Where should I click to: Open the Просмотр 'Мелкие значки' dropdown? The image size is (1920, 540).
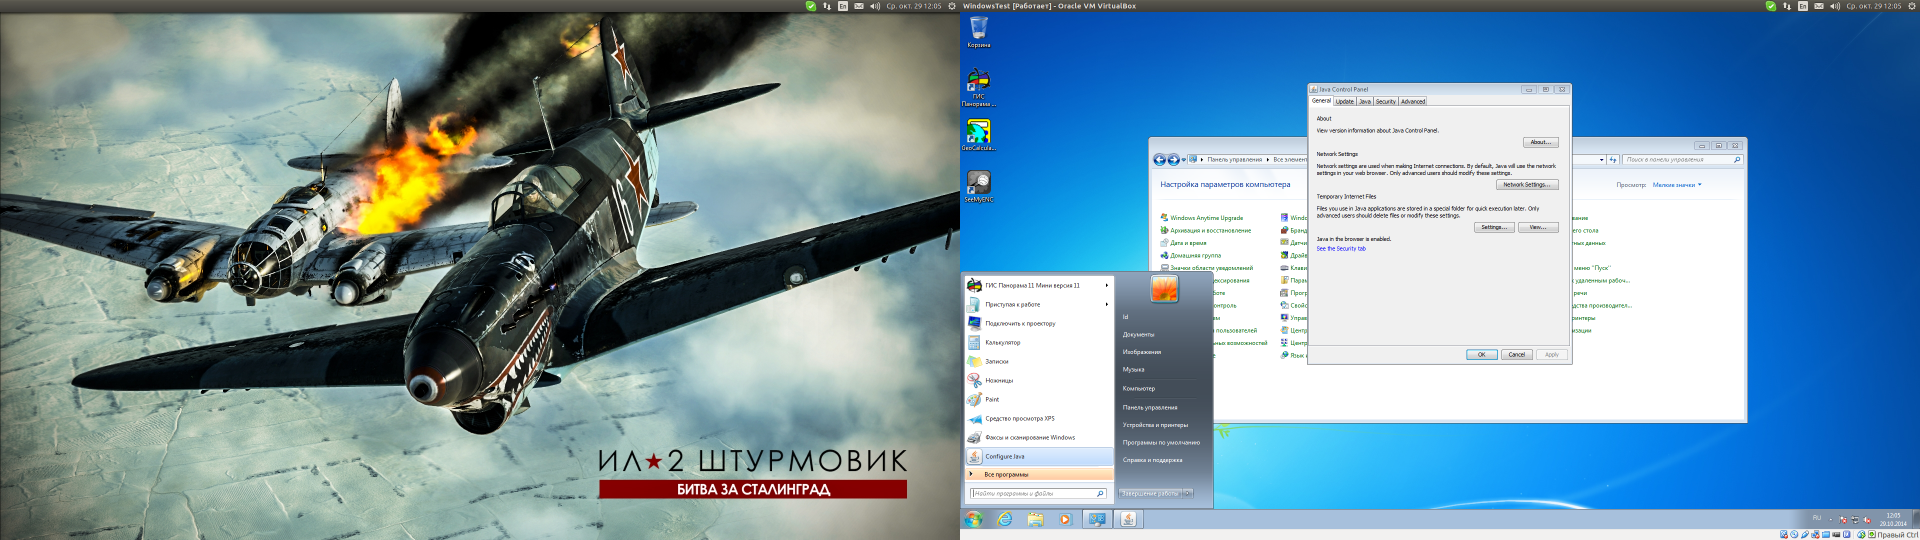pyautogui.click(x=1677, y=185)
